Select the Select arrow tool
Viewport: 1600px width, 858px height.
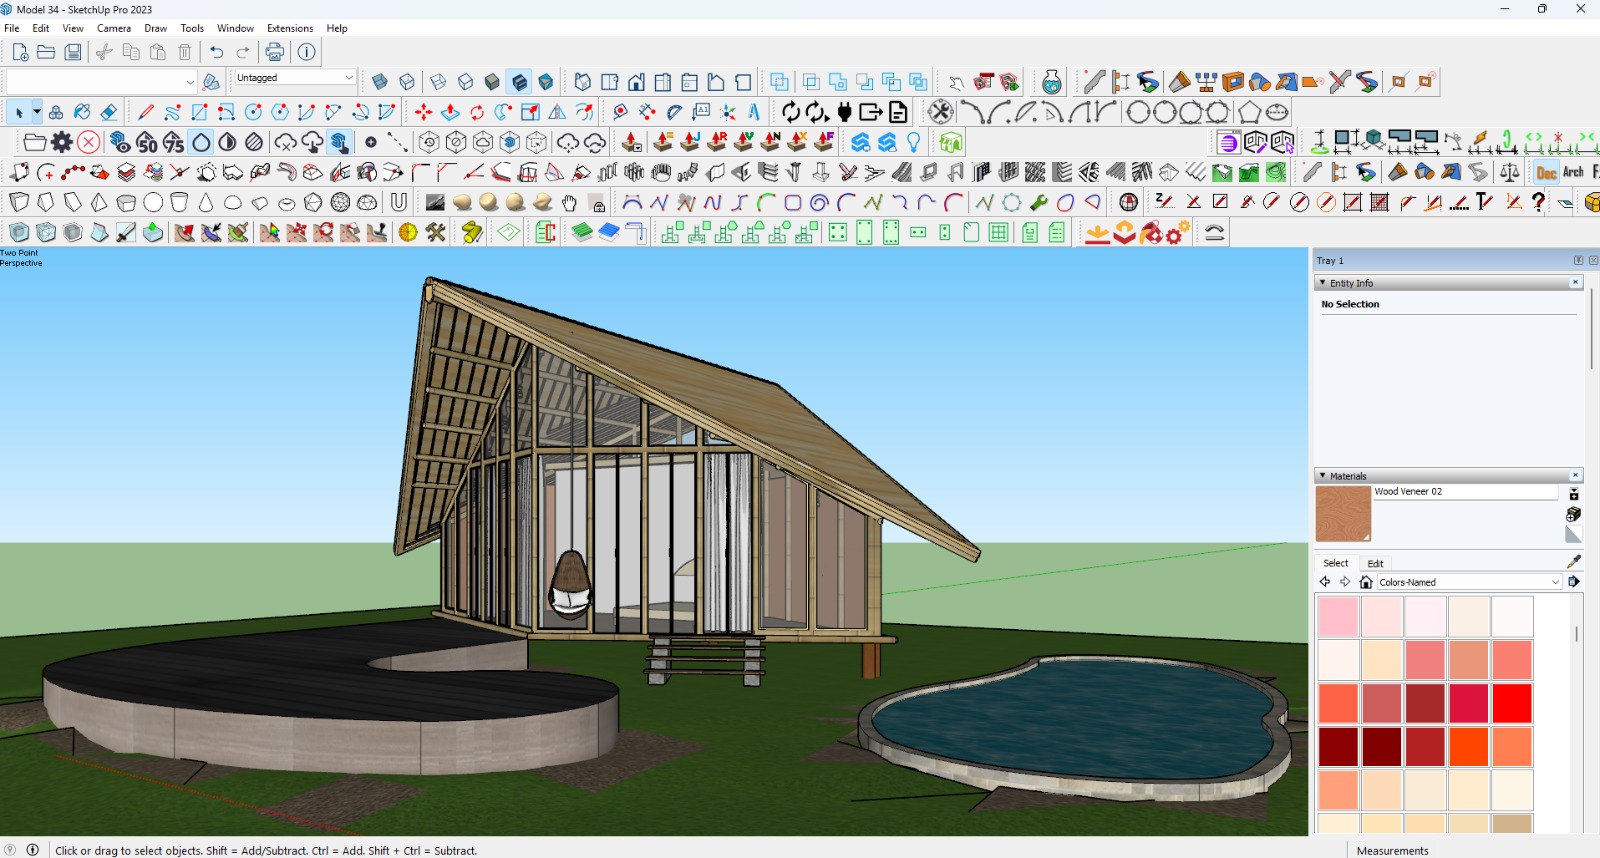(x=18, y=112)
